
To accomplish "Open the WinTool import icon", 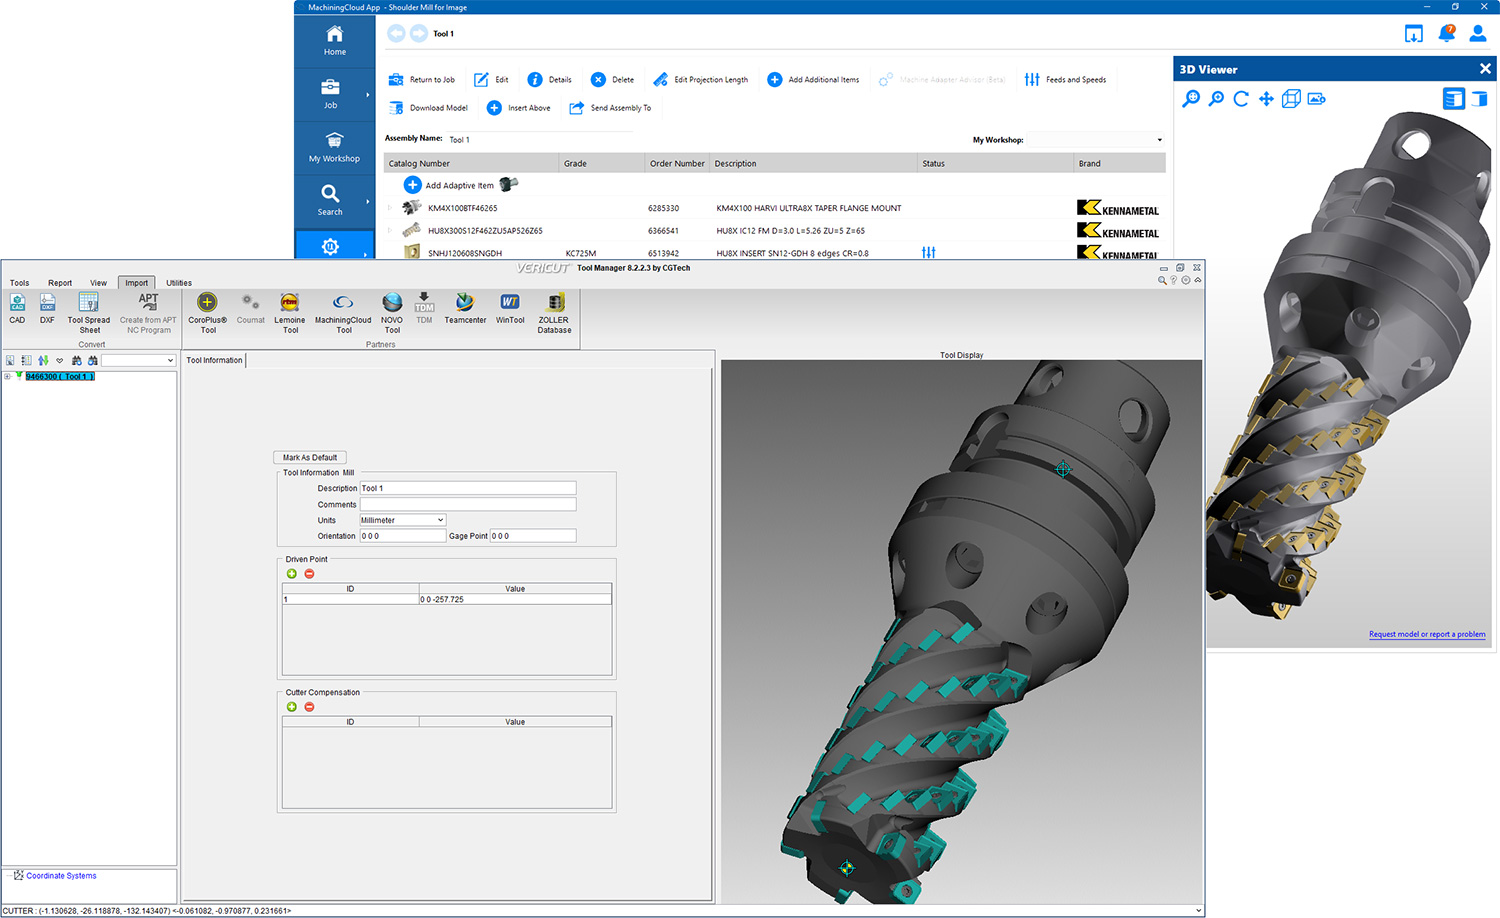I will click(510, 303).
